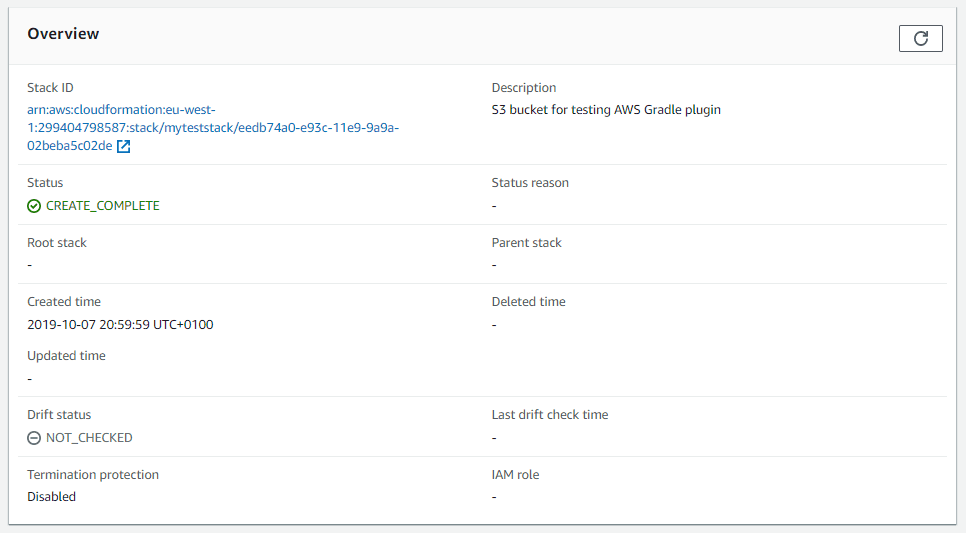Screen dimensions: 966x533
Task: Click the green check icon next to CREATE_COMPLETE
Action: coord(34,206)
